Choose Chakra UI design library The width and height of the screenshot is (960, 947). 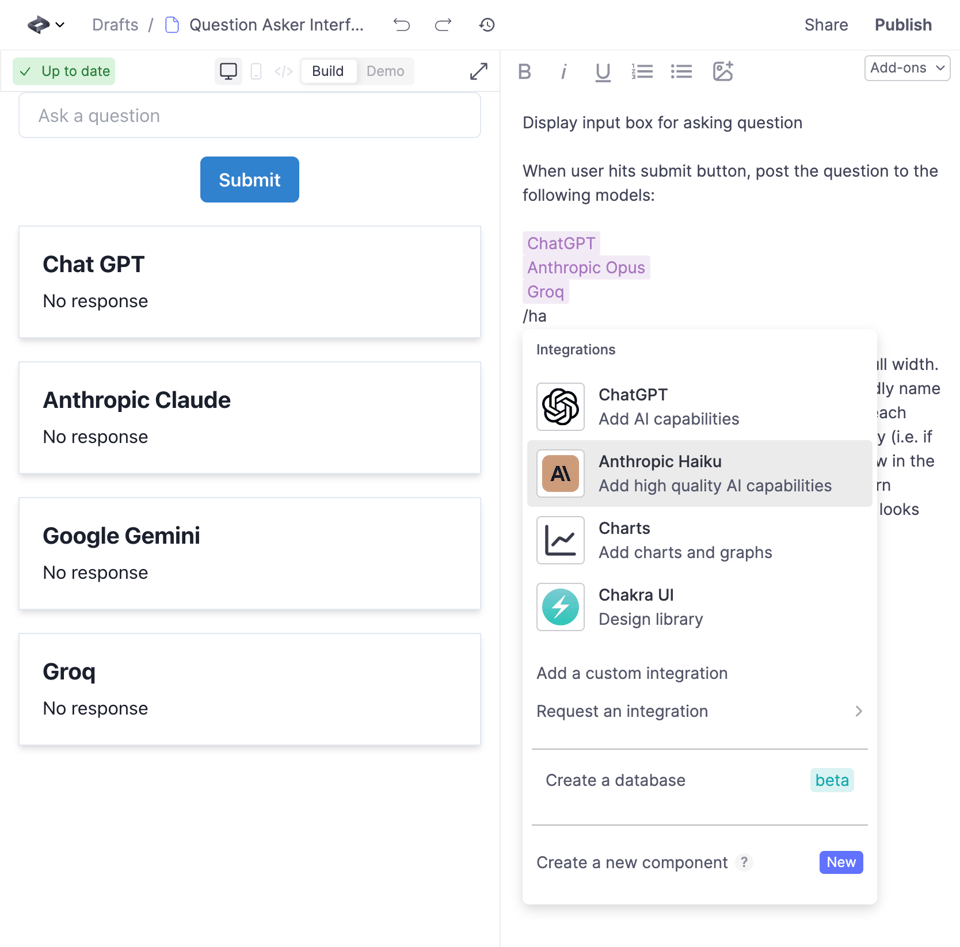click(x=700, y=607)
